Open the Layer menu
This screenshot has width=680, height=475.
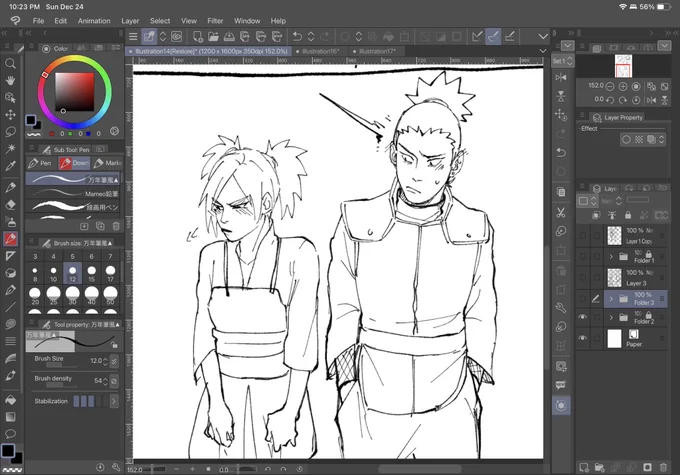click(x=130, y=20)
